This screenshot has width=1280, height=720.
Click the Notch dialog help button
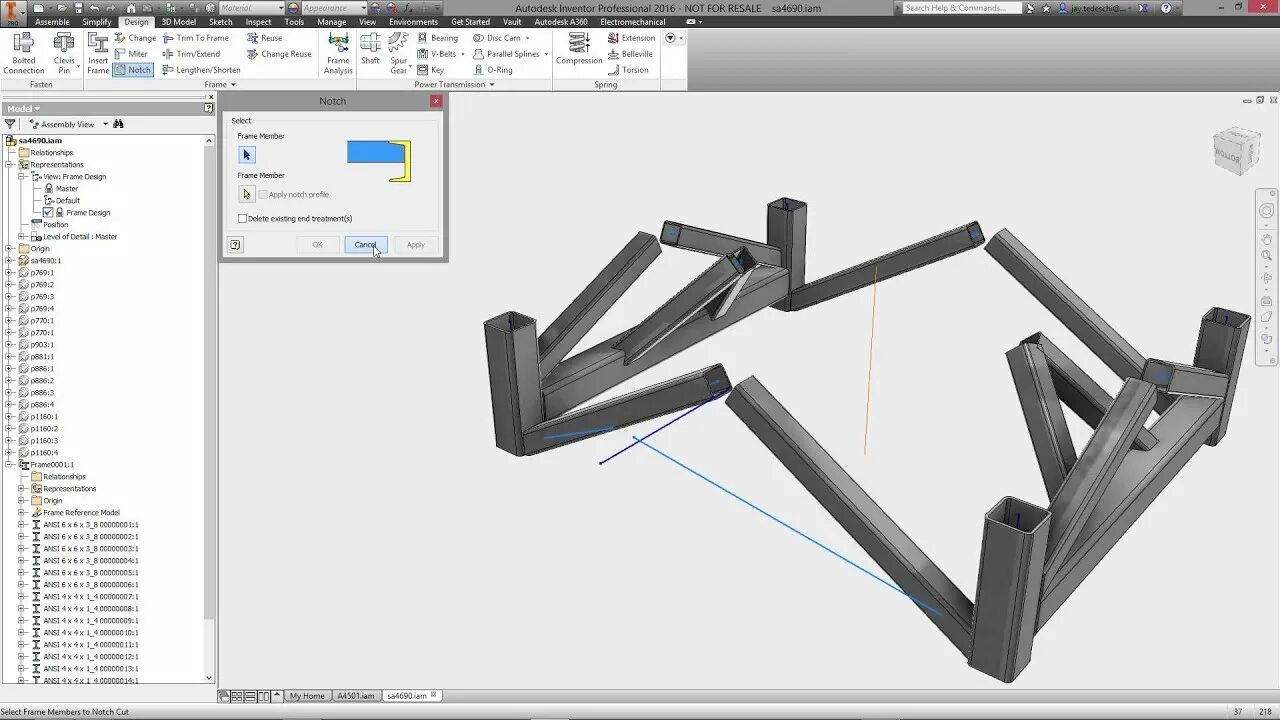point(235,244)
